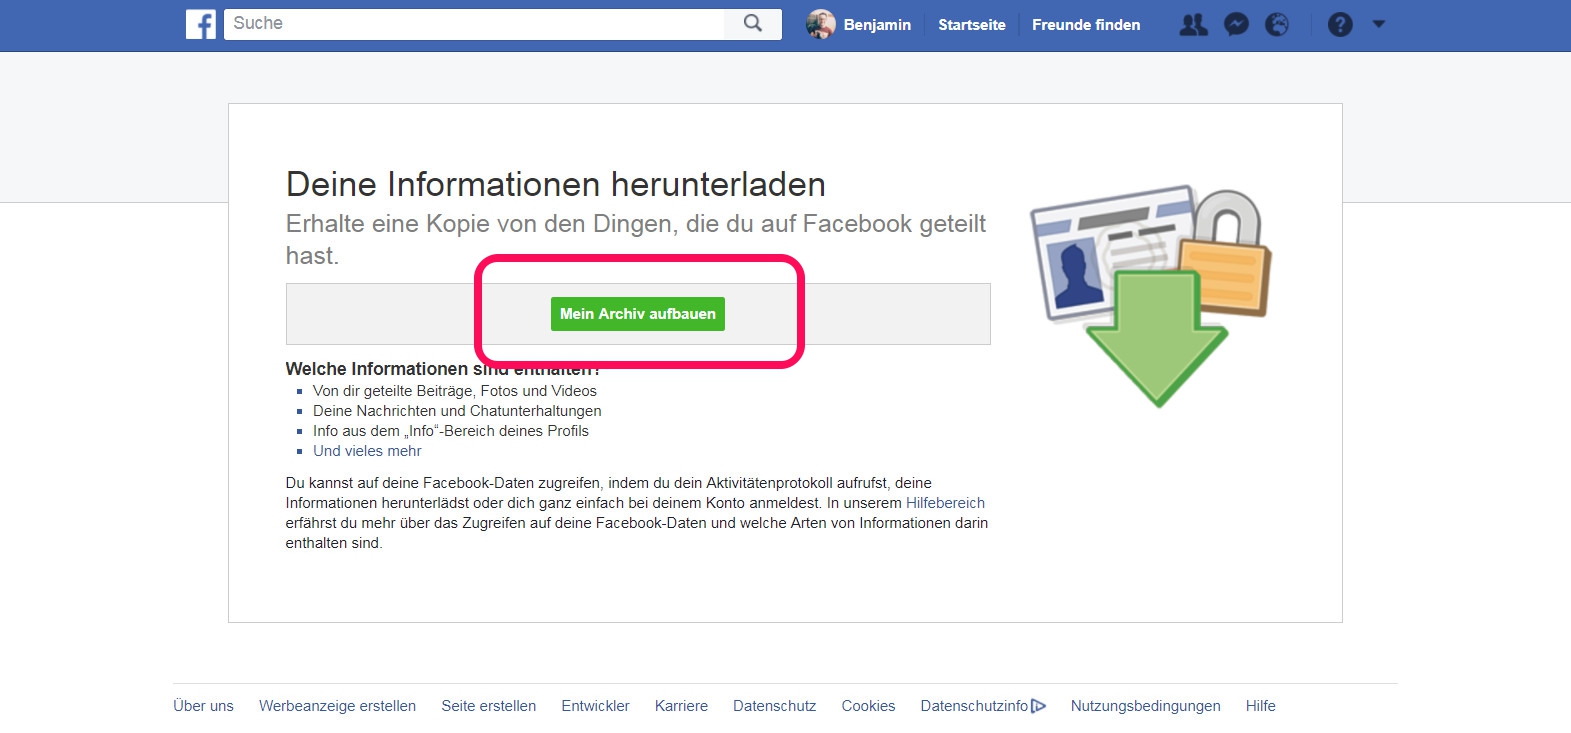Click the Mein Archiv aufbauen button
This screenshot has height=733, width=1571.
(638, 314)
